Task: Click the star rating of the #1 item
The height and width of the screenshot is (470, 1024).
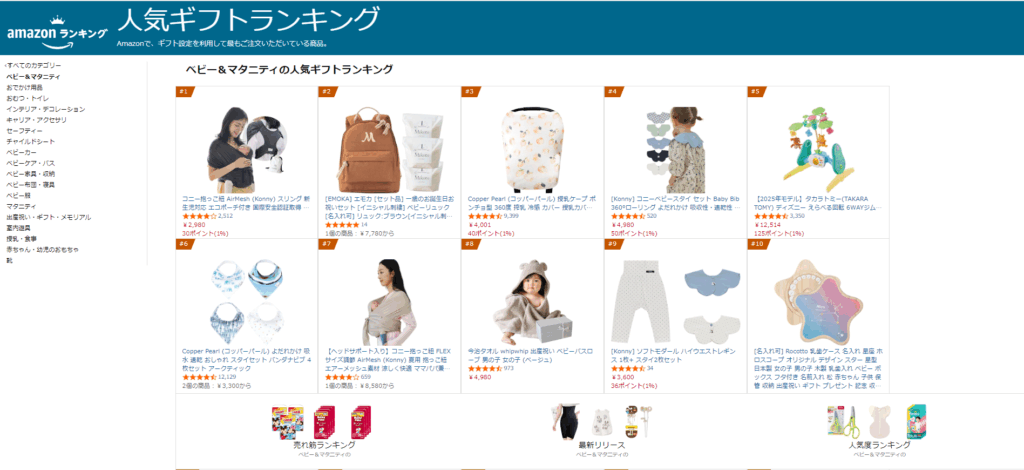Action: point(199,215)
